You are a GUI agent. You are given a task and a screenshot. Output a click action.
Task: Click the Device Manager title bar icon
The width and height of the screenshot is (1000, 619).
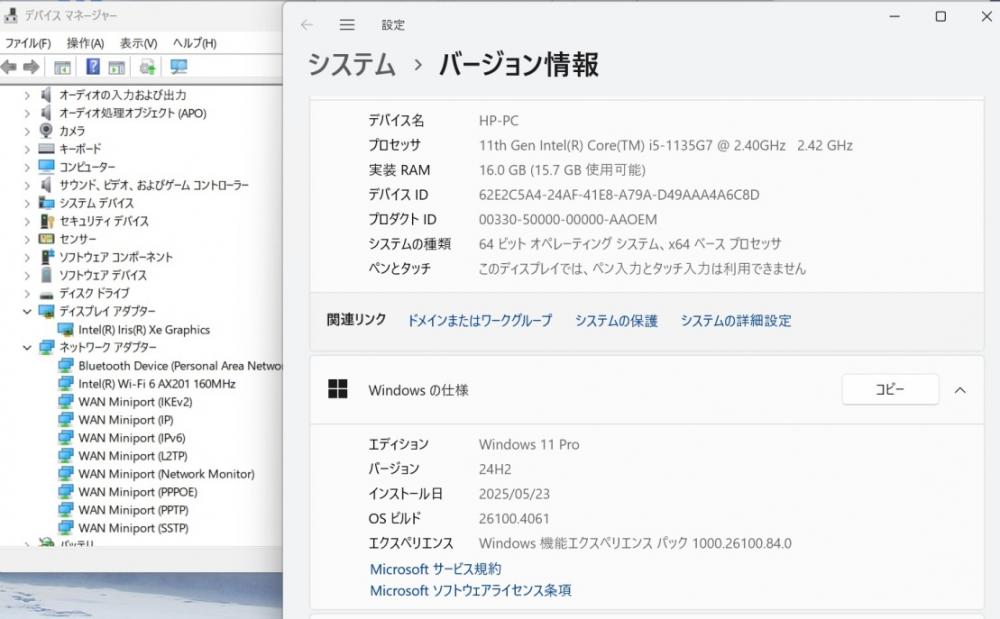11,15
